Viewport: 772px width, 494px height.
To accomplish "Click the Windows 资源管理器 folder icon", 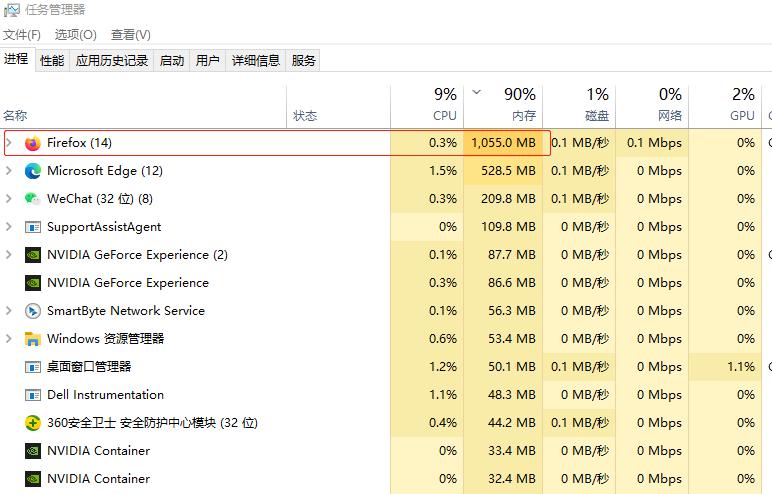I will tap(32, 339).
